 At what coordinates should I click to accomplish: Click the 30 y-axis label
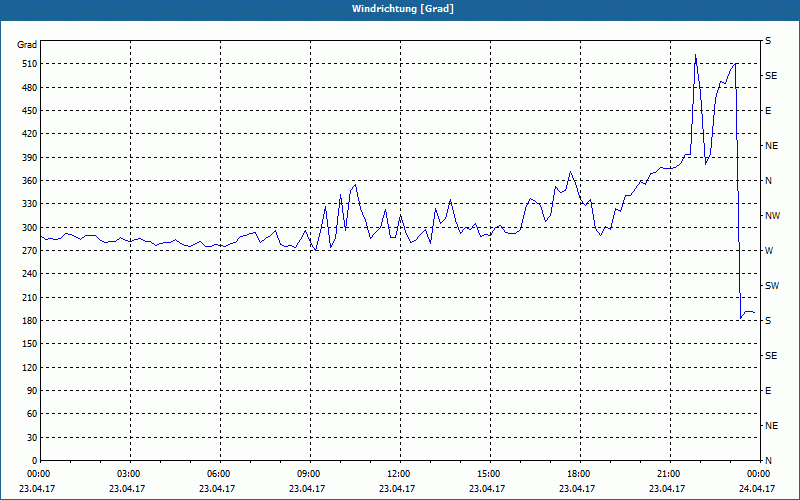point(32,438)
